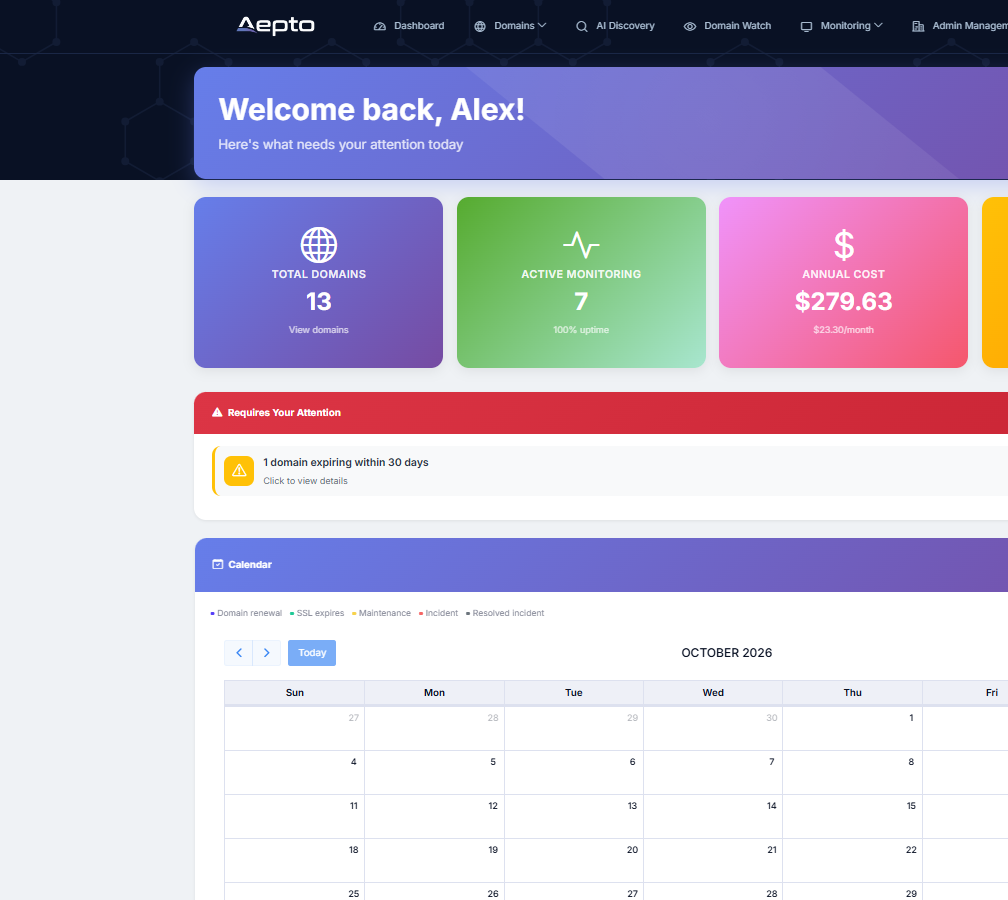Click the Maintenance legend dot
The height and width of the screenshot is (900, 1008).
[354, 613]
